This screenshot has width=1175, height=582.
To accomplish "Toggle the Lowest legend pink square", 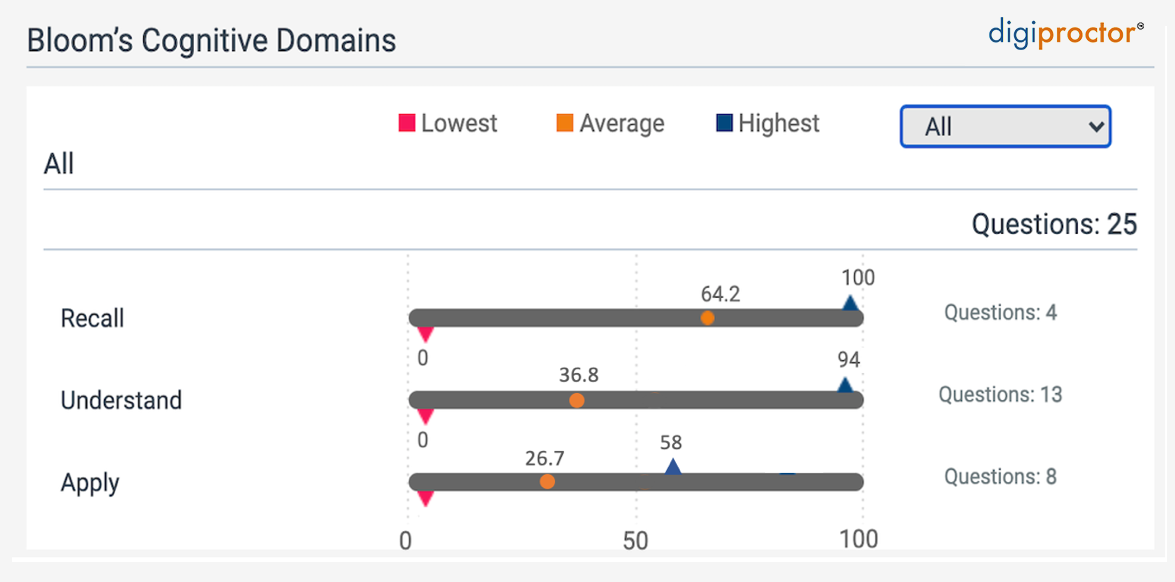I will [407, 124].
